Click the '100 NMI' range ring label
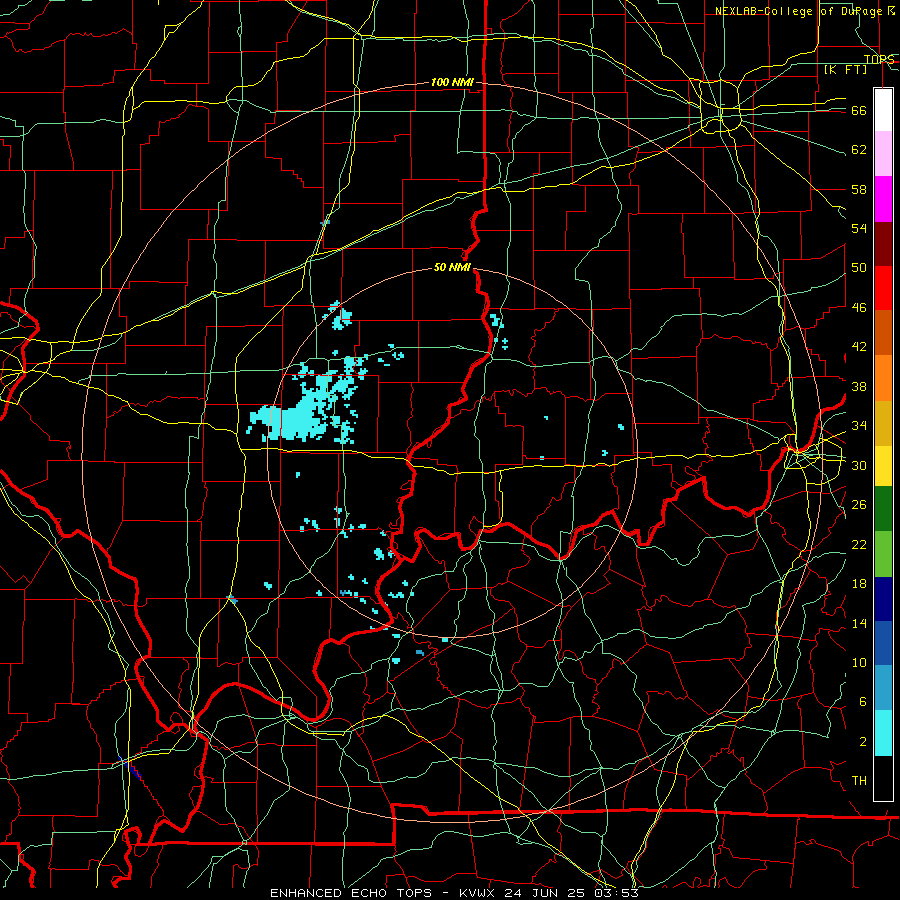This screenshot has width=900, height=900. pos(452,82)
